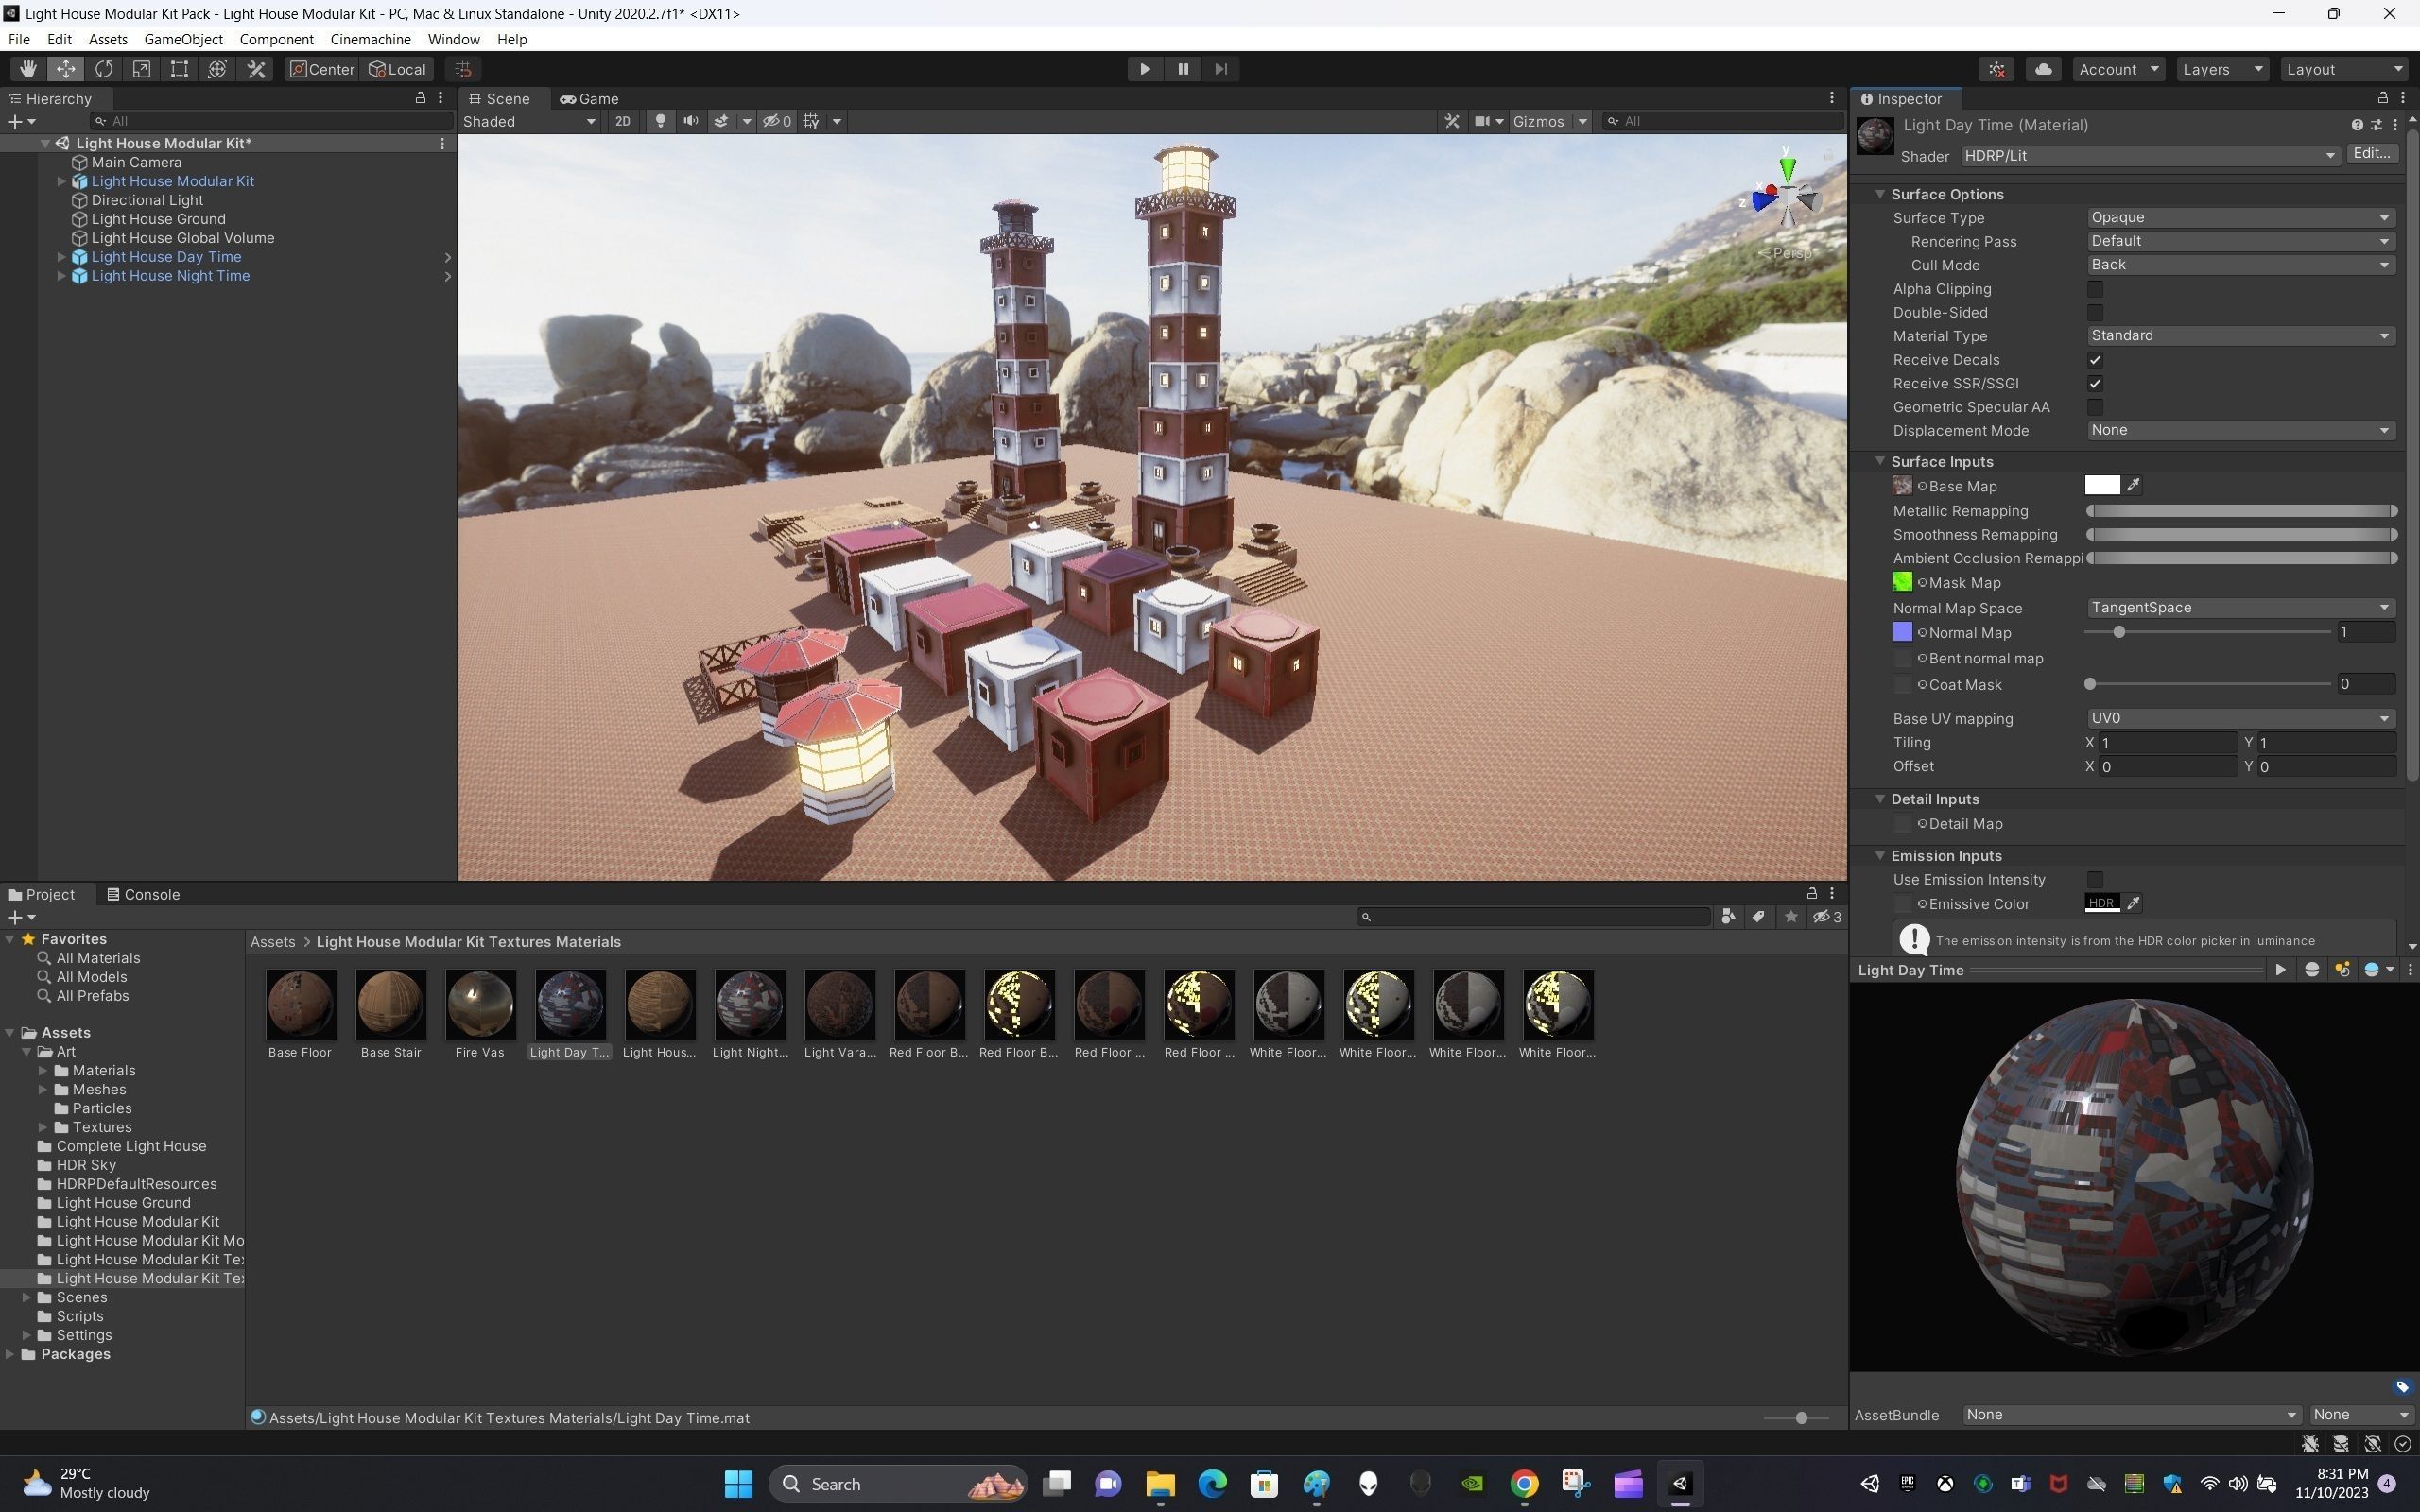Select the Fire Vas material thumbnail
This screenshot has width=2420, height=1512.
(x=480, y=1005)
